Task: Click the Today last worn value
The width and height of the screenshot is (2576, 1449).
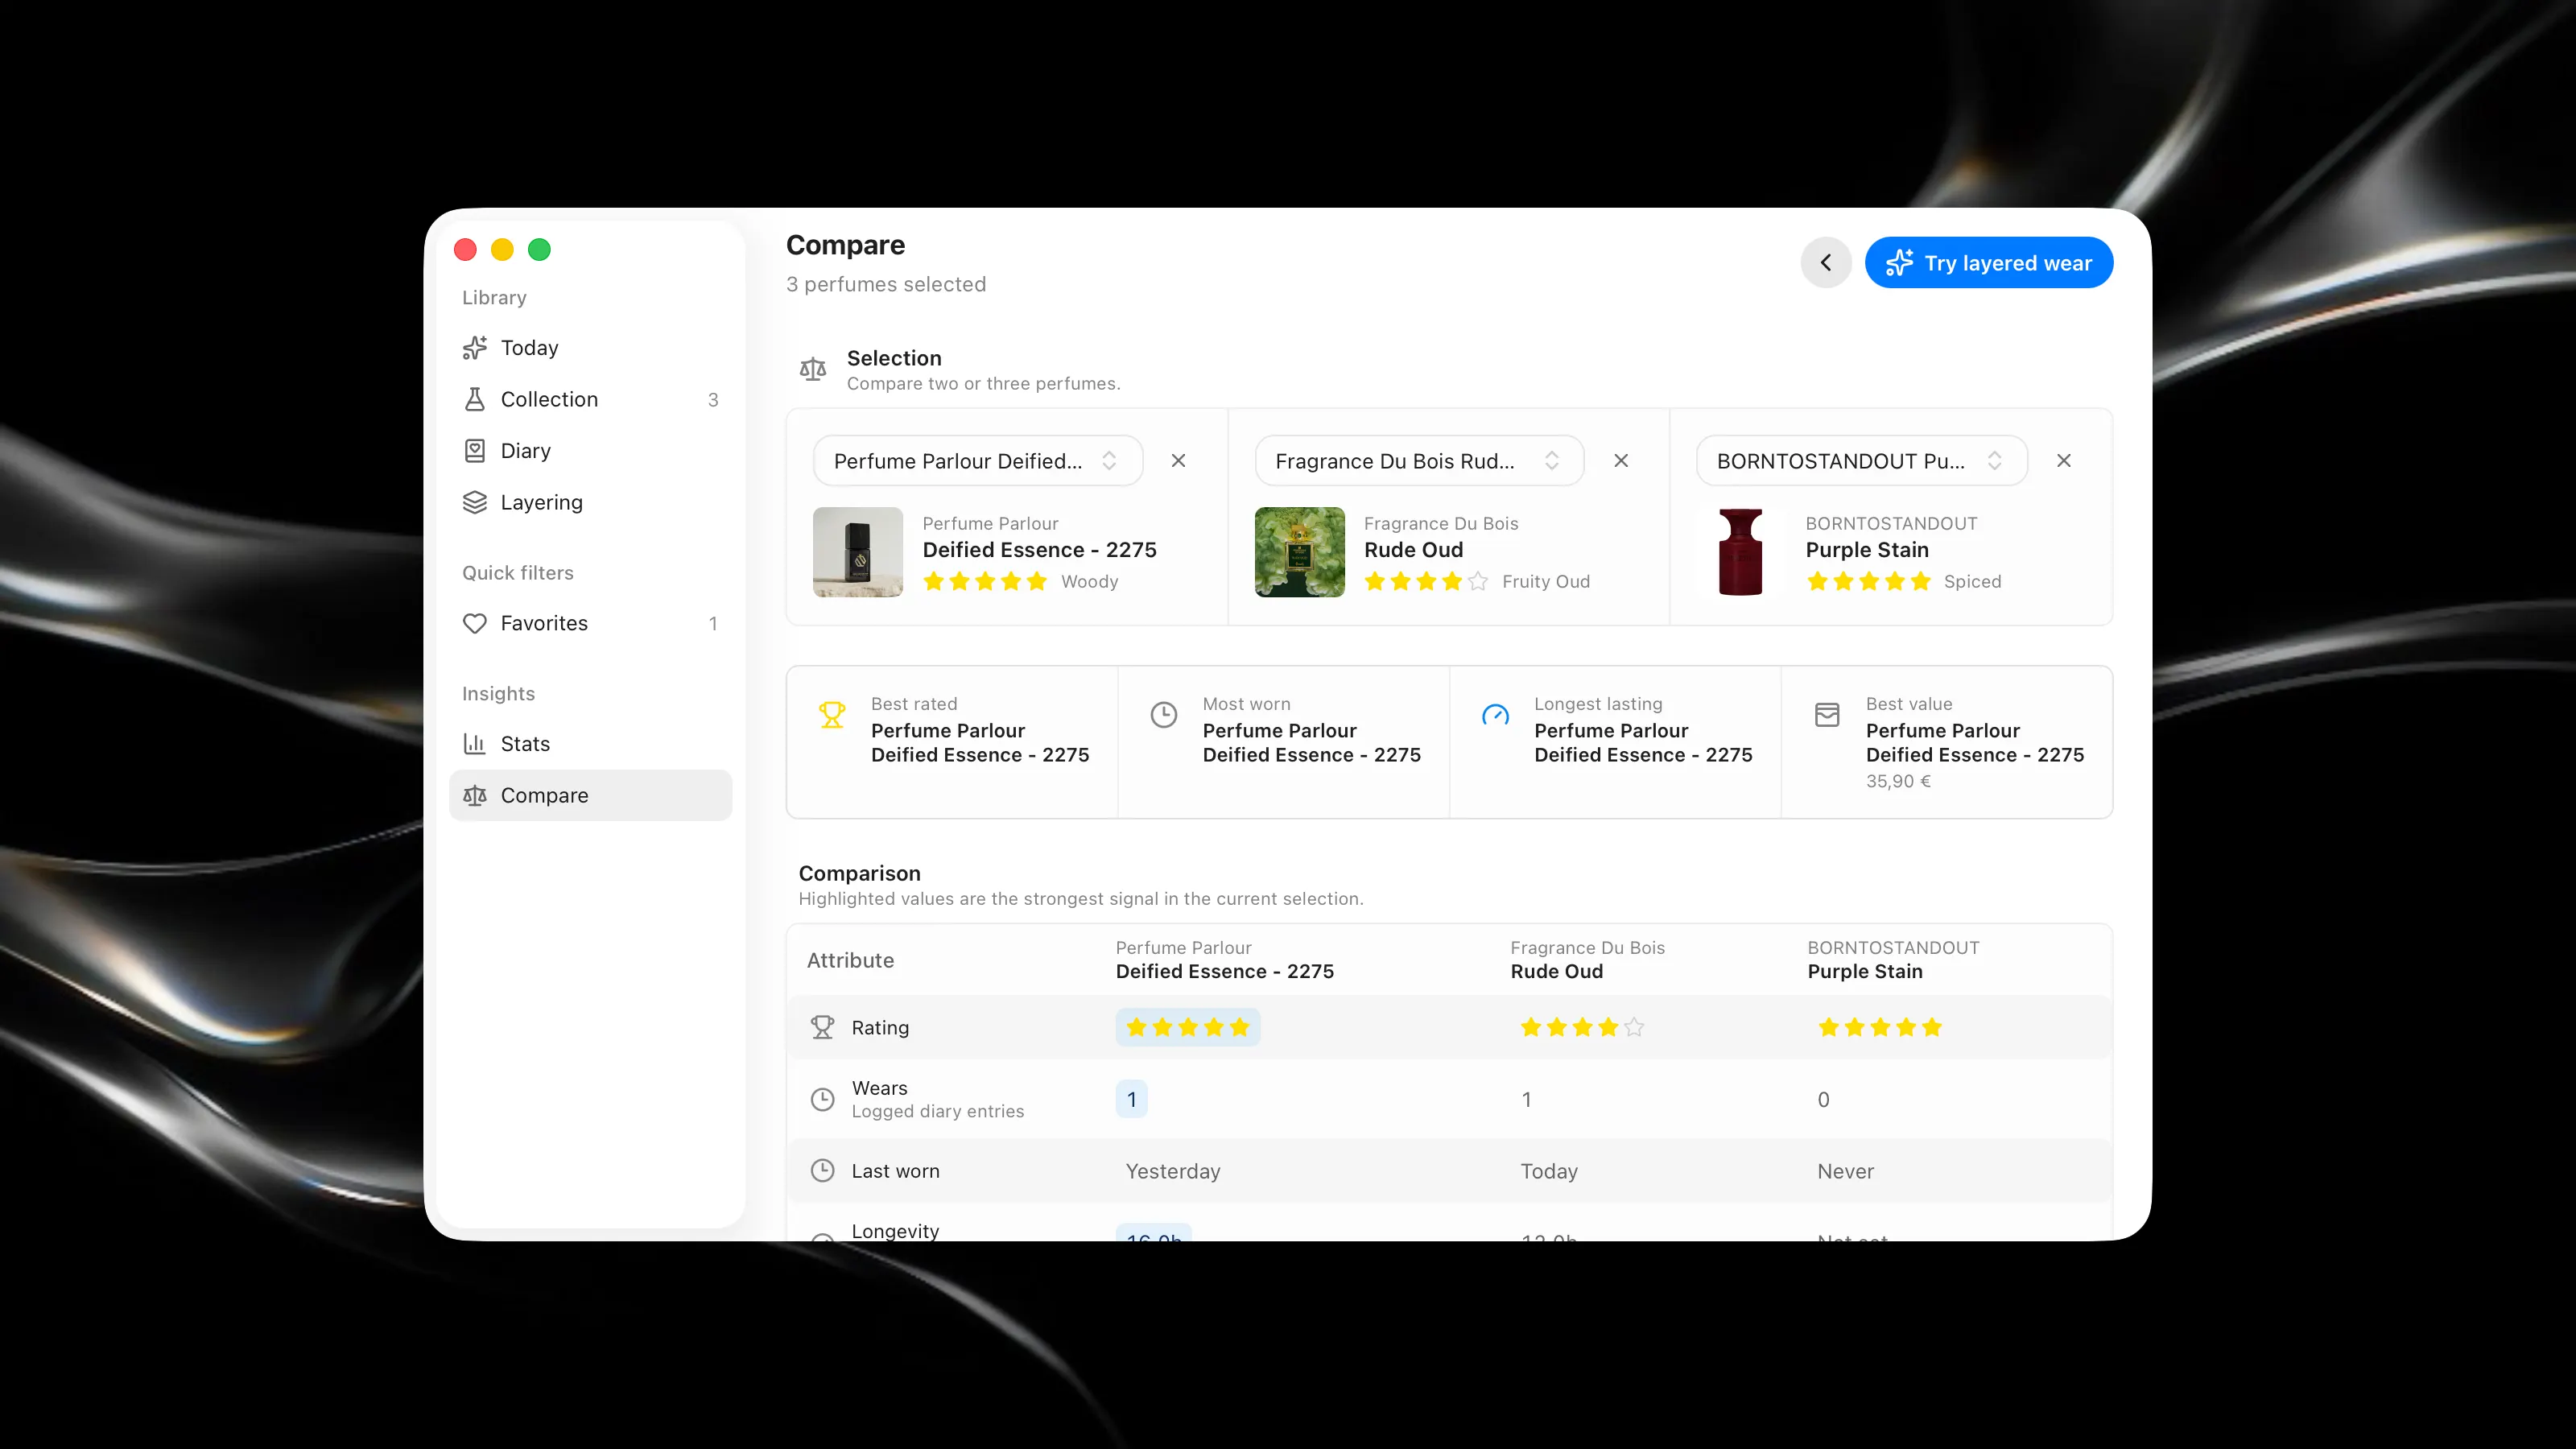Action: click(x=1549, y=1171)
